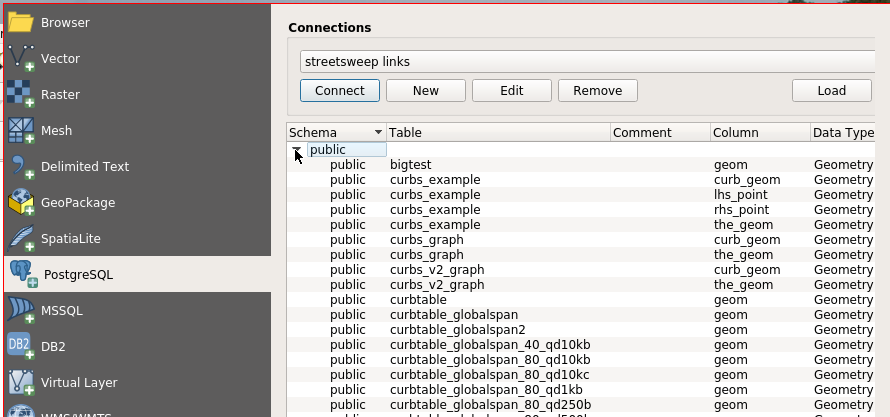This screenshot has width=890, height=417.
Task: Click the PostgreSQL elephant icon
Action: coord(22,275)
